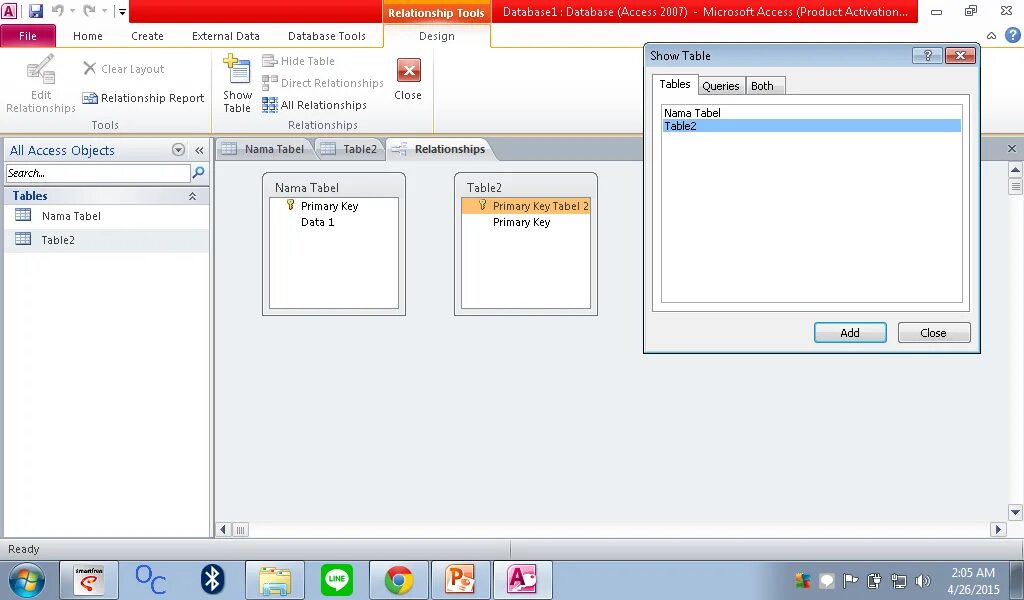Click the Show Table dialog help question mark
This screenshot has width=1024, height=600.
pyautogui.click(x=927, y=55)
